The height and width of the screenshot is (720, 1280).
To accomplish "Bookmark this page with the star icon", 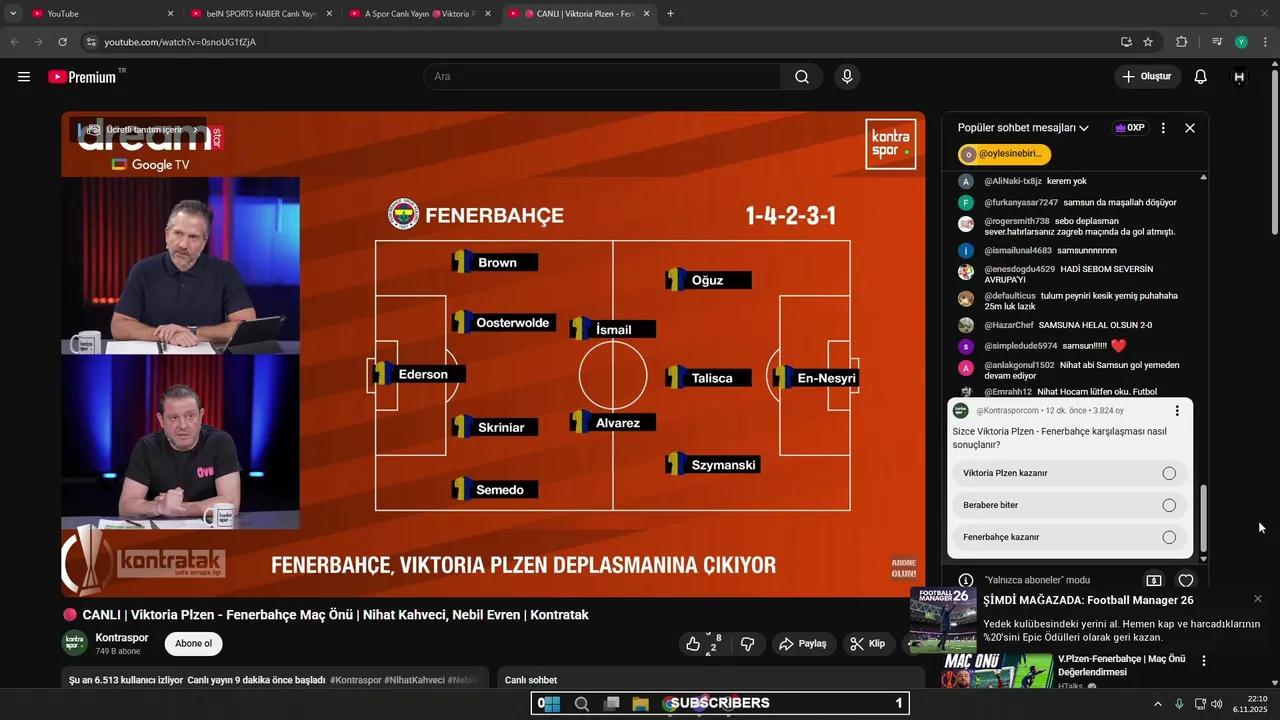I will coord(1148,42).
